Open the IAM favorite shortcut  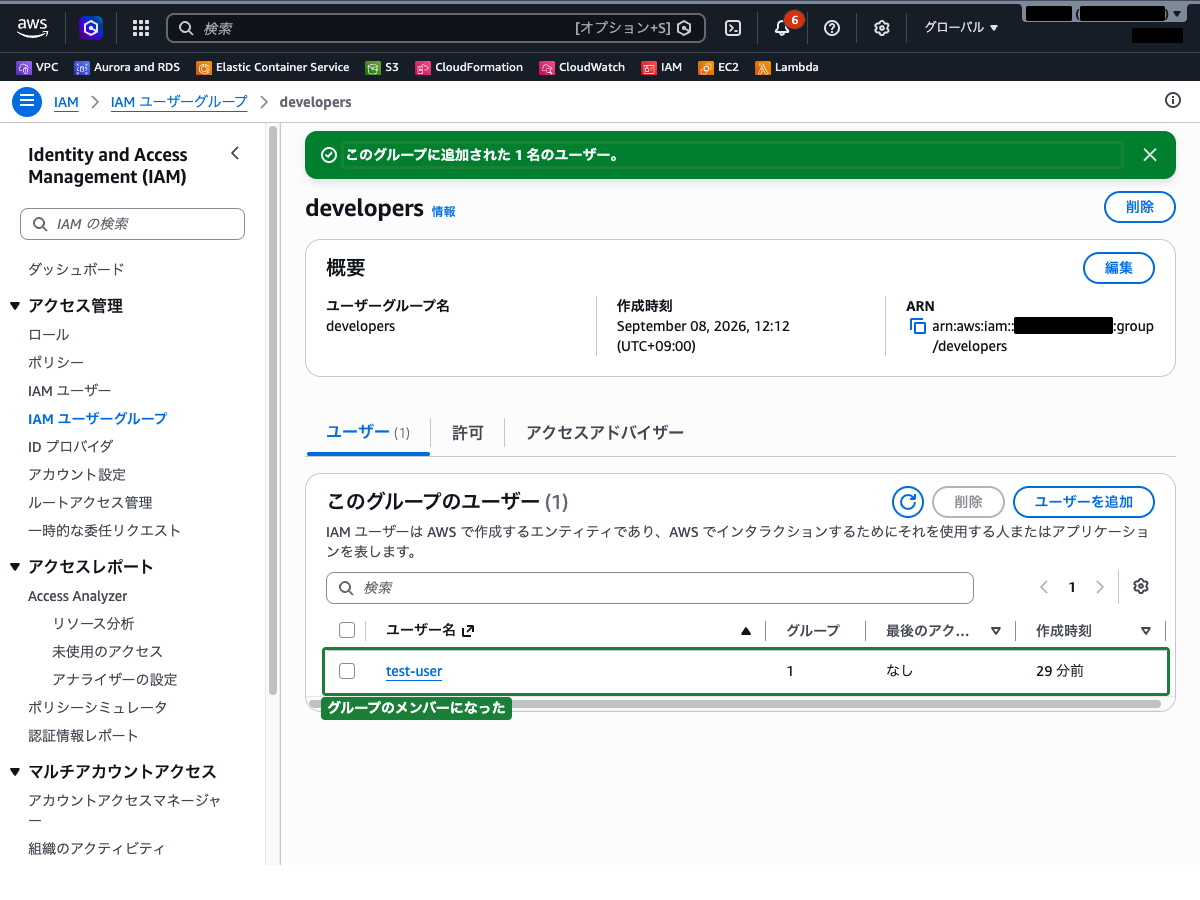[x=662, y=68]
